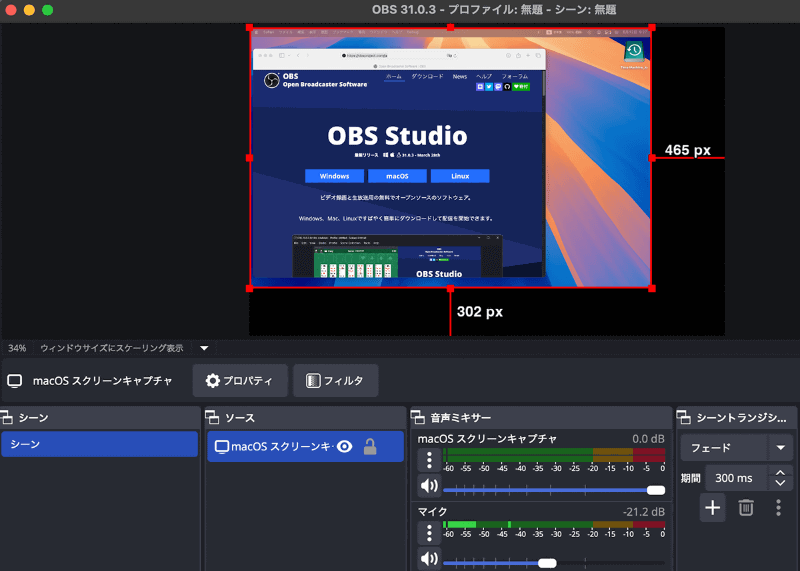Open the フィルタ (filters) button
The width and height of the screenshot is (800, 571).
pyautogui.click(x=335, y=381)
